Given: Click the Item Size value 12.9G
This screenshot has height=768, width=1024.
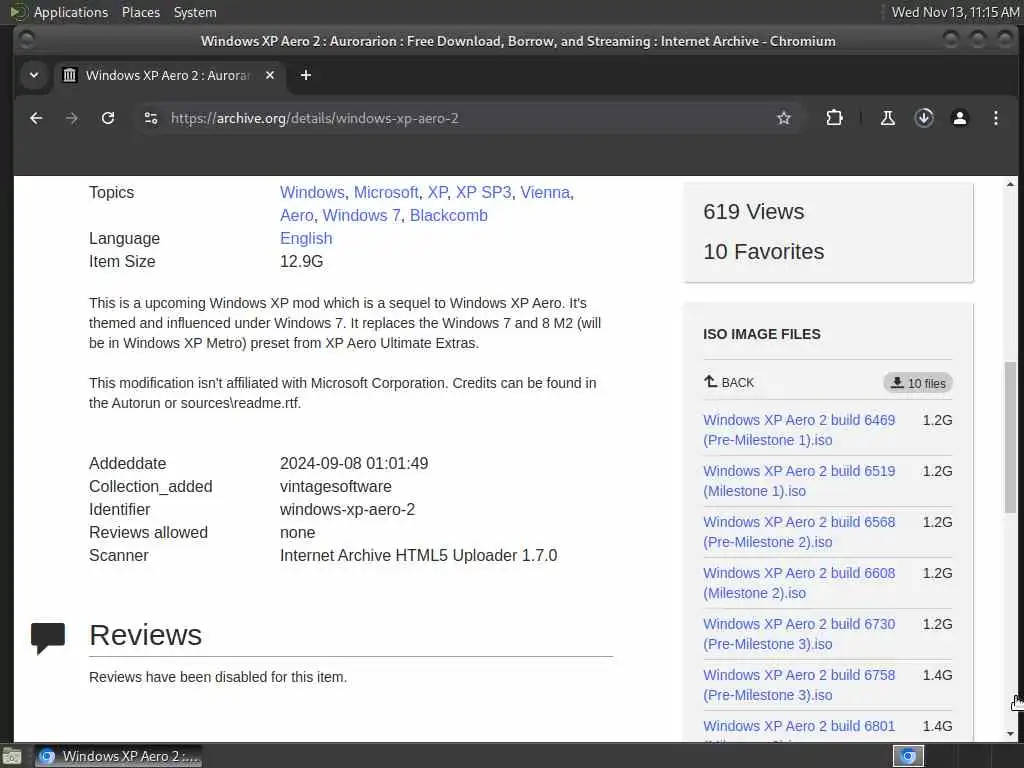Looking at the screenshot, I should tap(301, 261).
